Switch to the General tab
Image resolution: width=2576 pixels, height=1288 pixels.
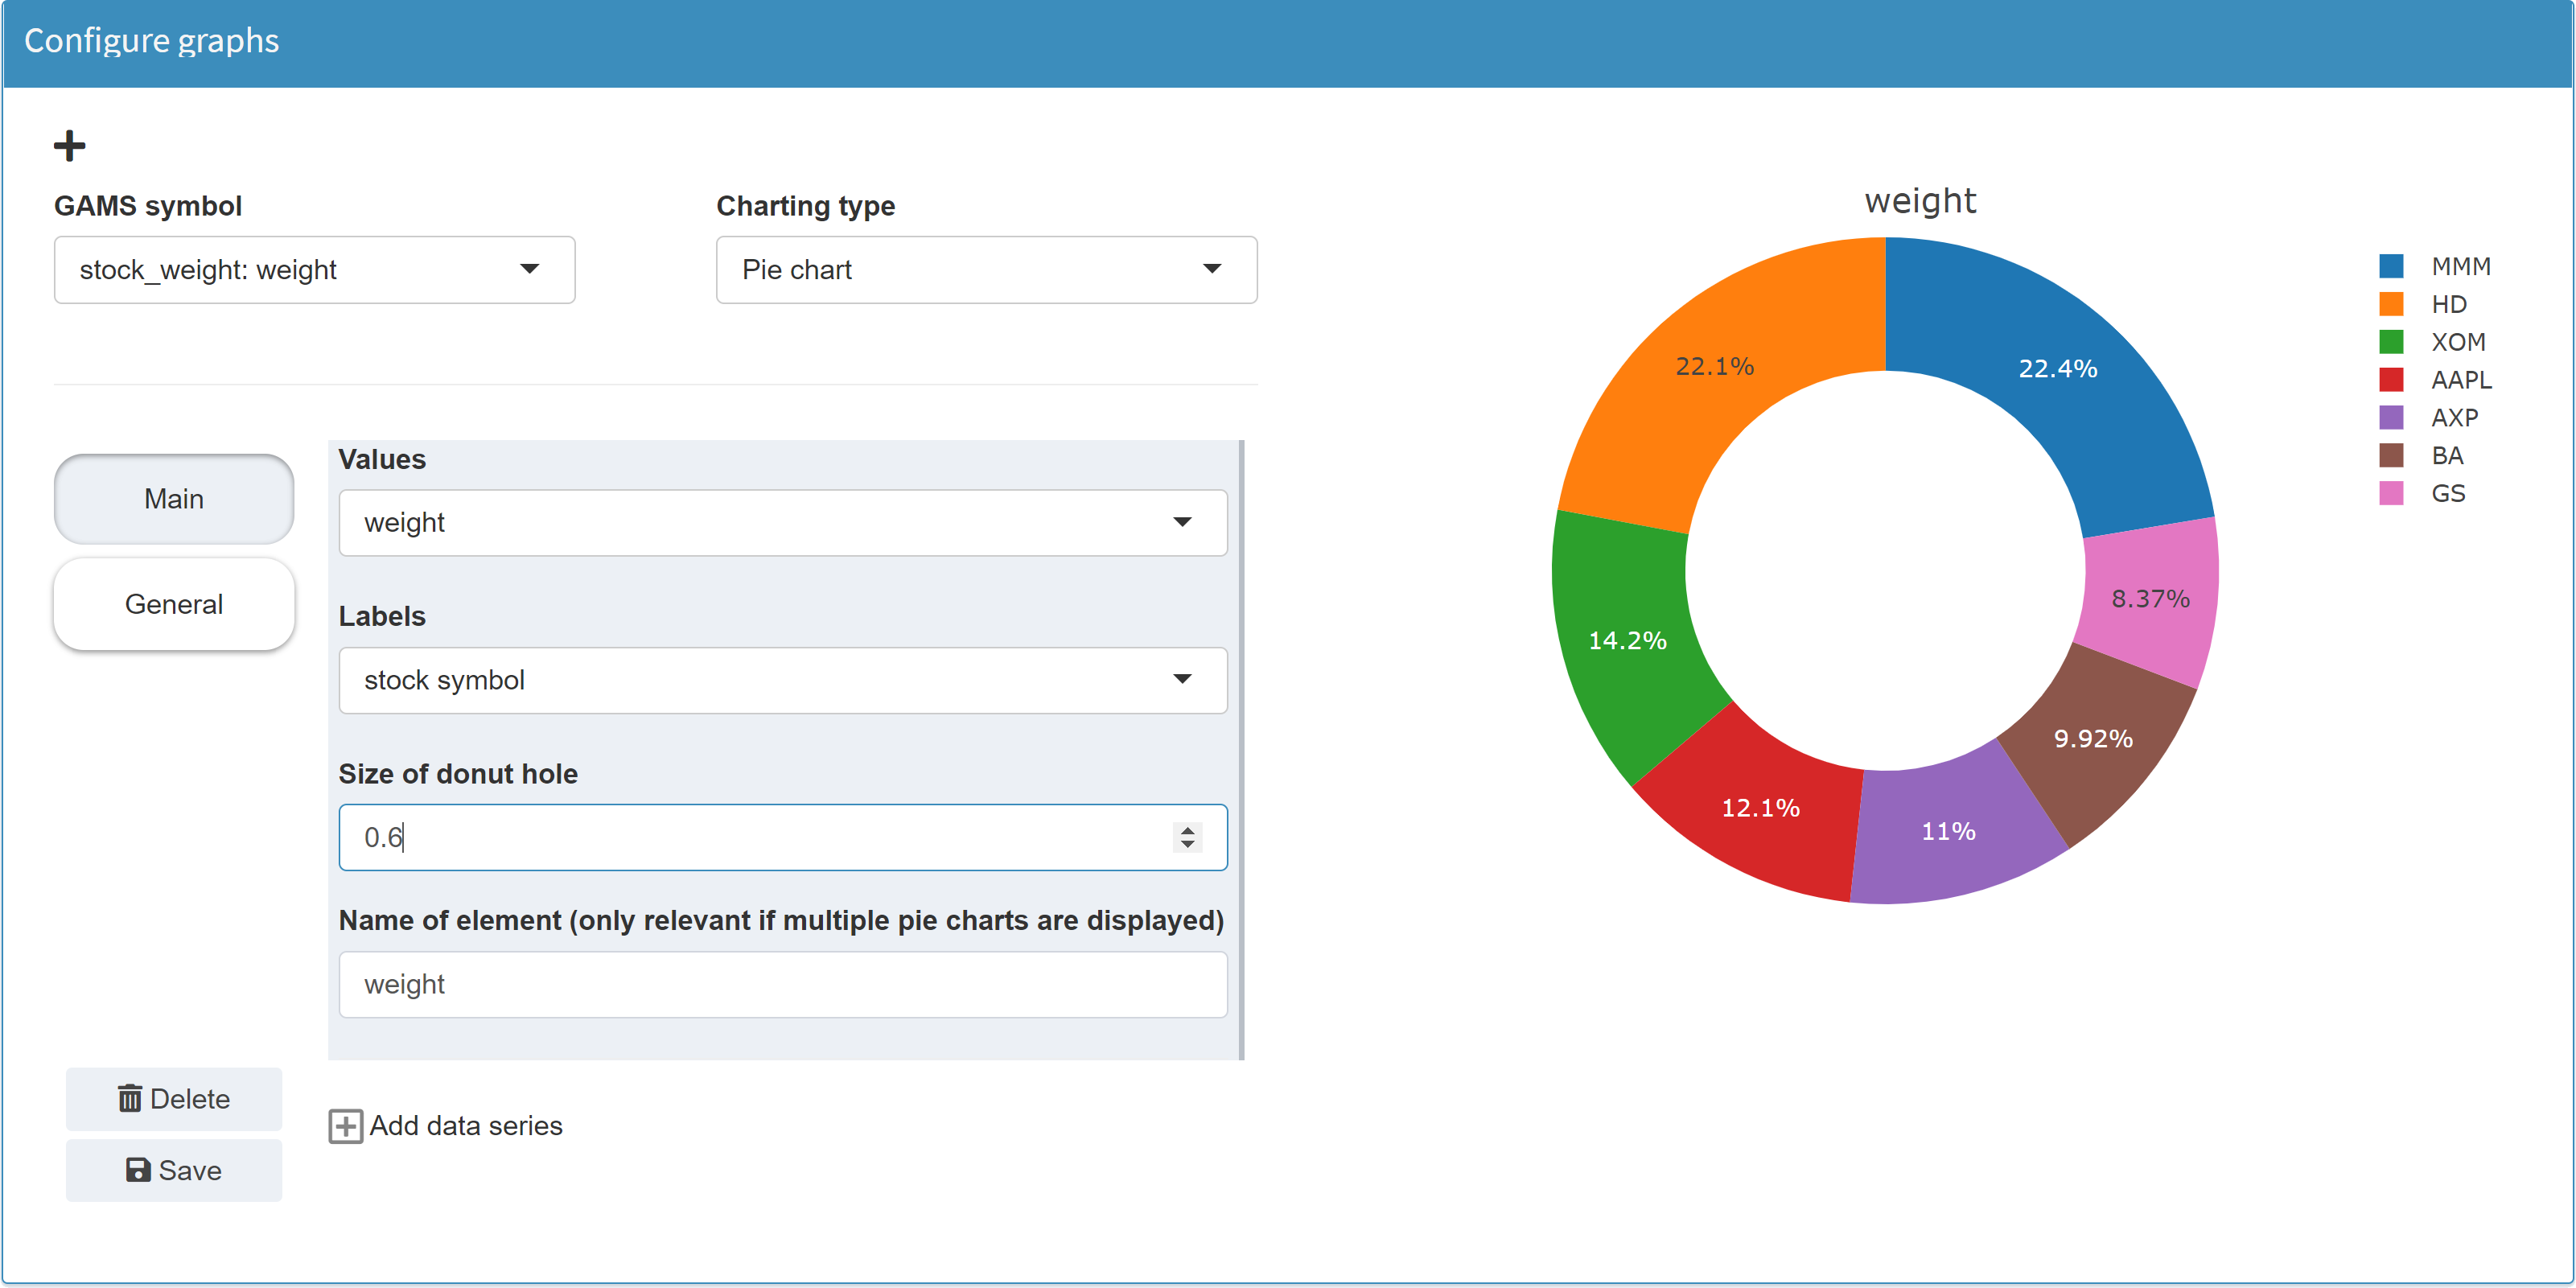pyautogui.click(x=173, y=604)
